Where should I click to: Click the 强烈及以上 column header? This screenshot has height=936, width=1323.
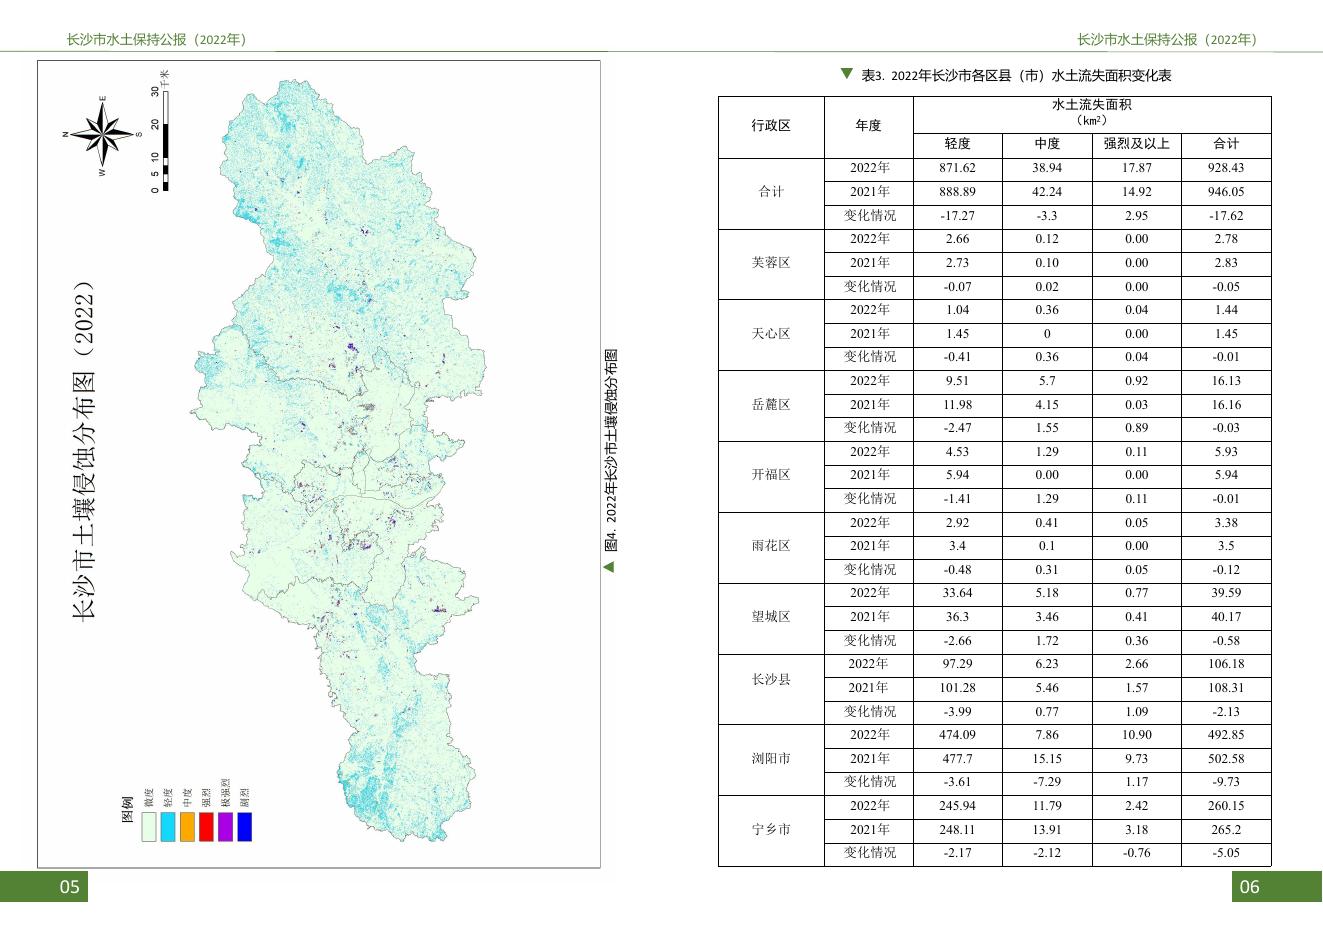1136,145
